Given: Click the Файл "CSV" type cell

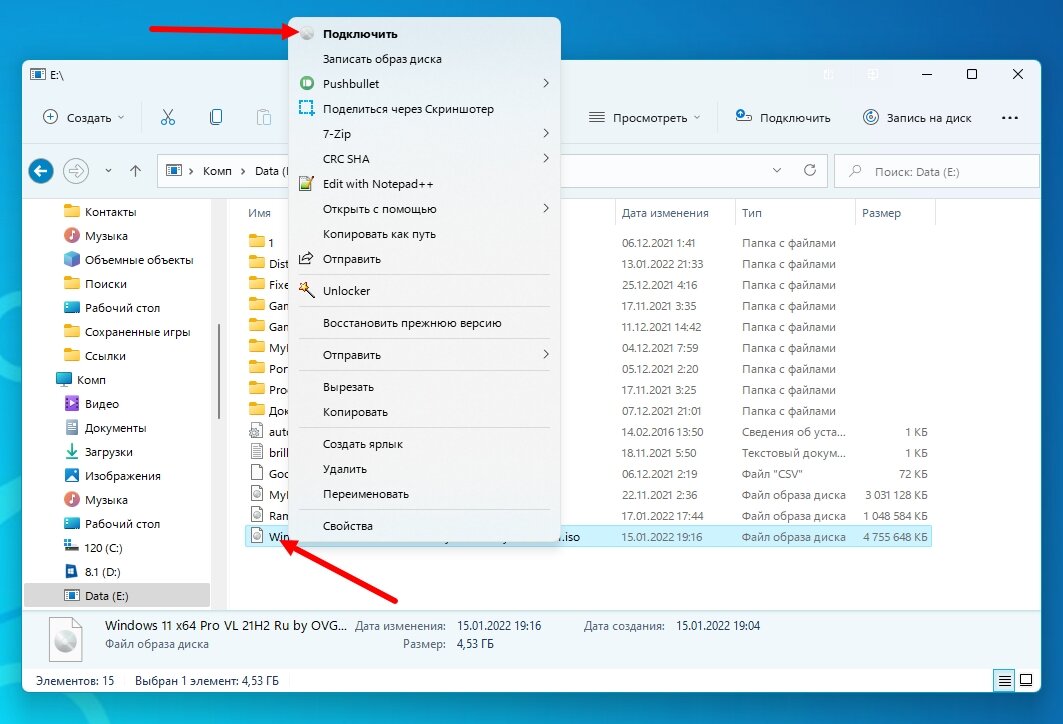Looking at the screenshot, I should click(772, 474).
